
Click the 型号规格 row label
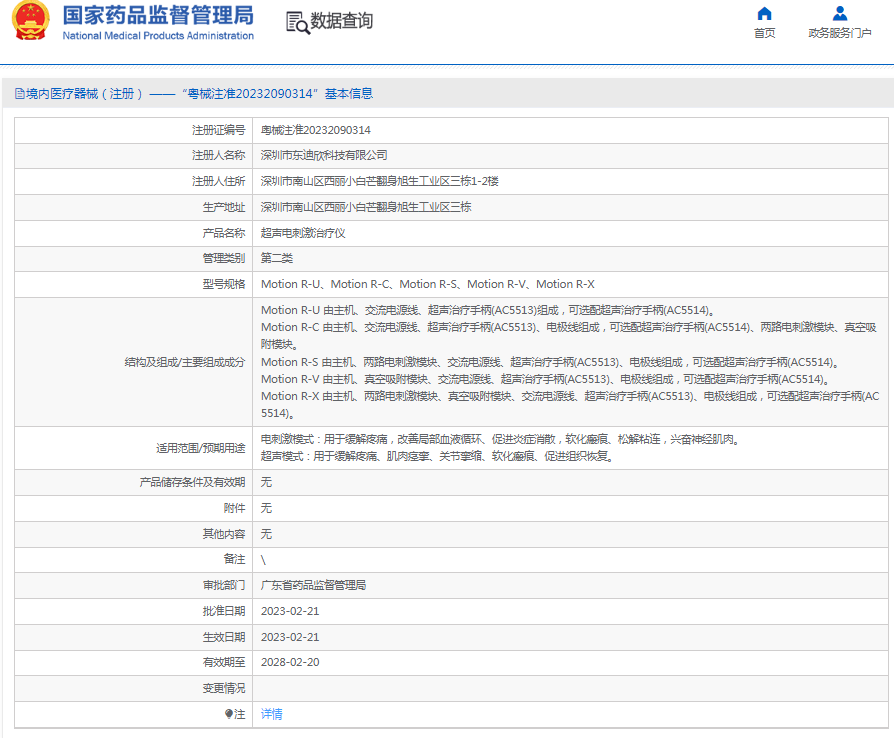224,284
